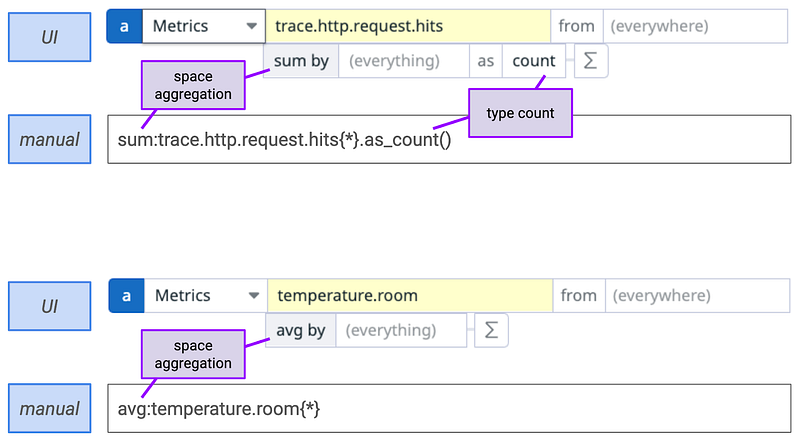Click the 'a' badge for the trace.http.request.hits query
This screenshot has width=800, height=445.
pyautogui.click(x=124, y=27)
